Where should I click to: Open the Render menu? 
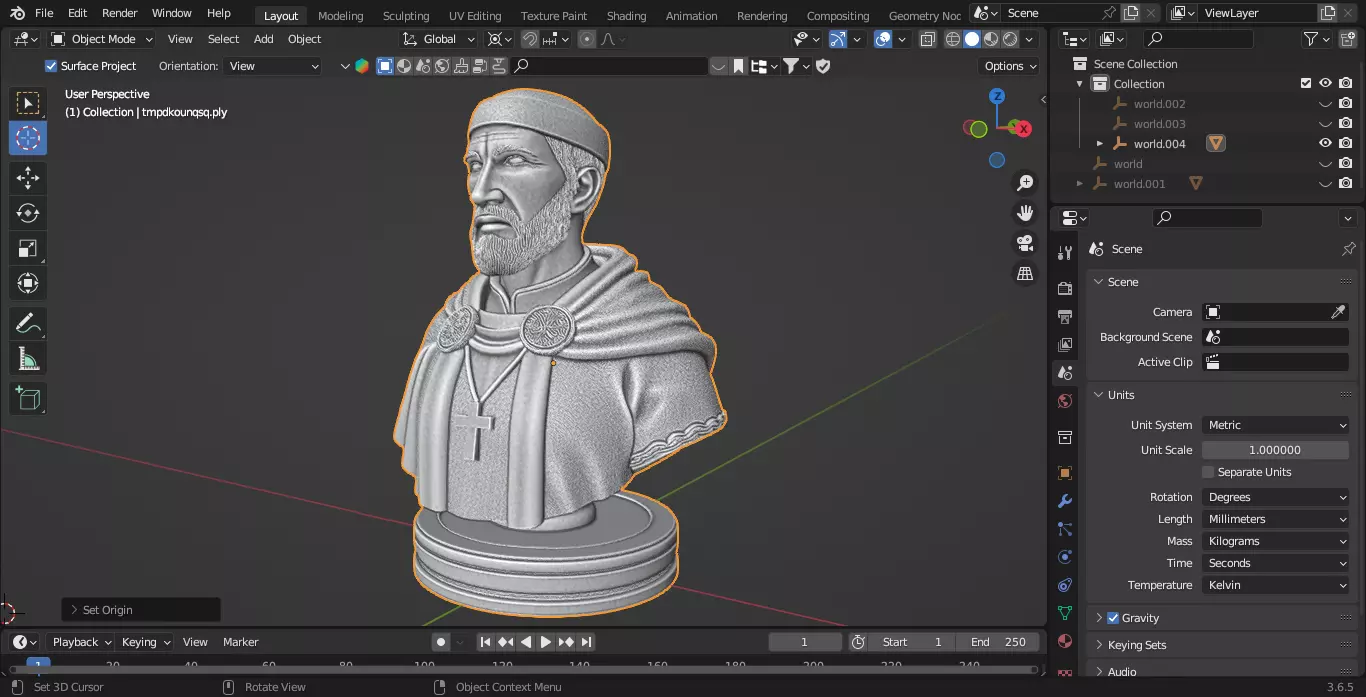click(x=120, y=13)
